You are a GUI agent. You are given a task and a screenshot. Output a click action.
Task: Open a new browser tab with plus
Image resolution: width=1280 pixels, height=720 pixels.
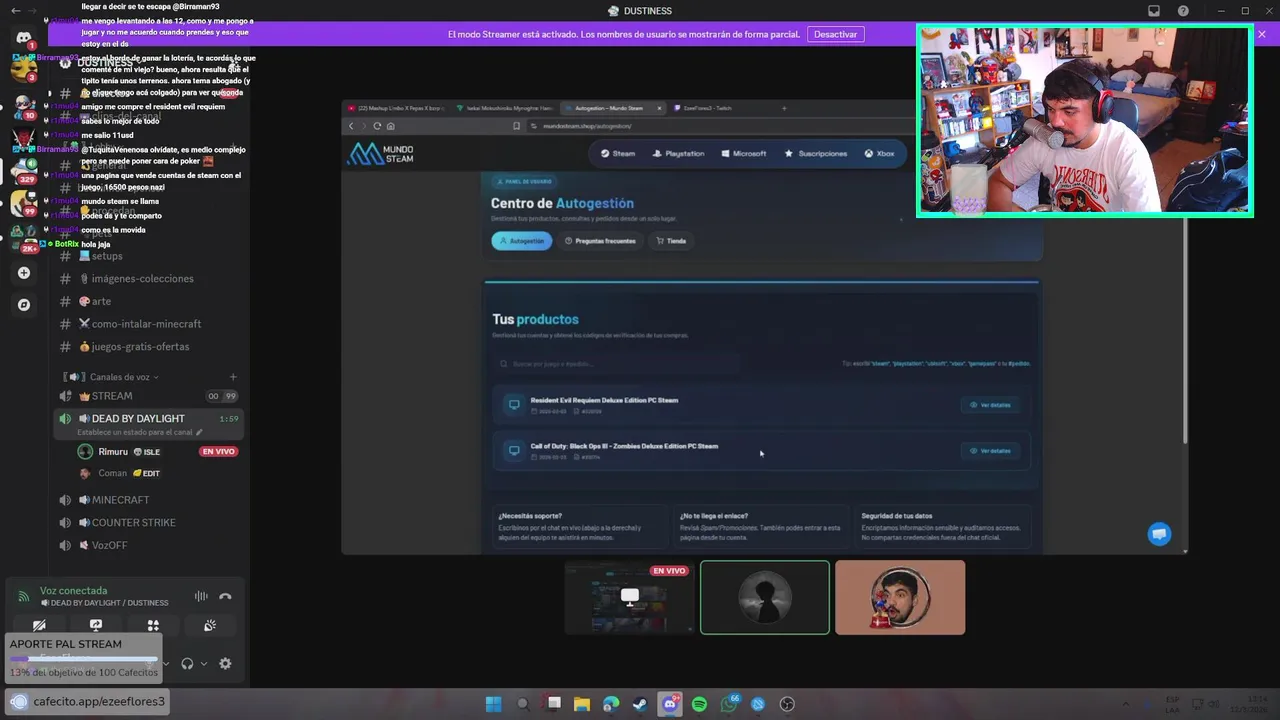784,108
